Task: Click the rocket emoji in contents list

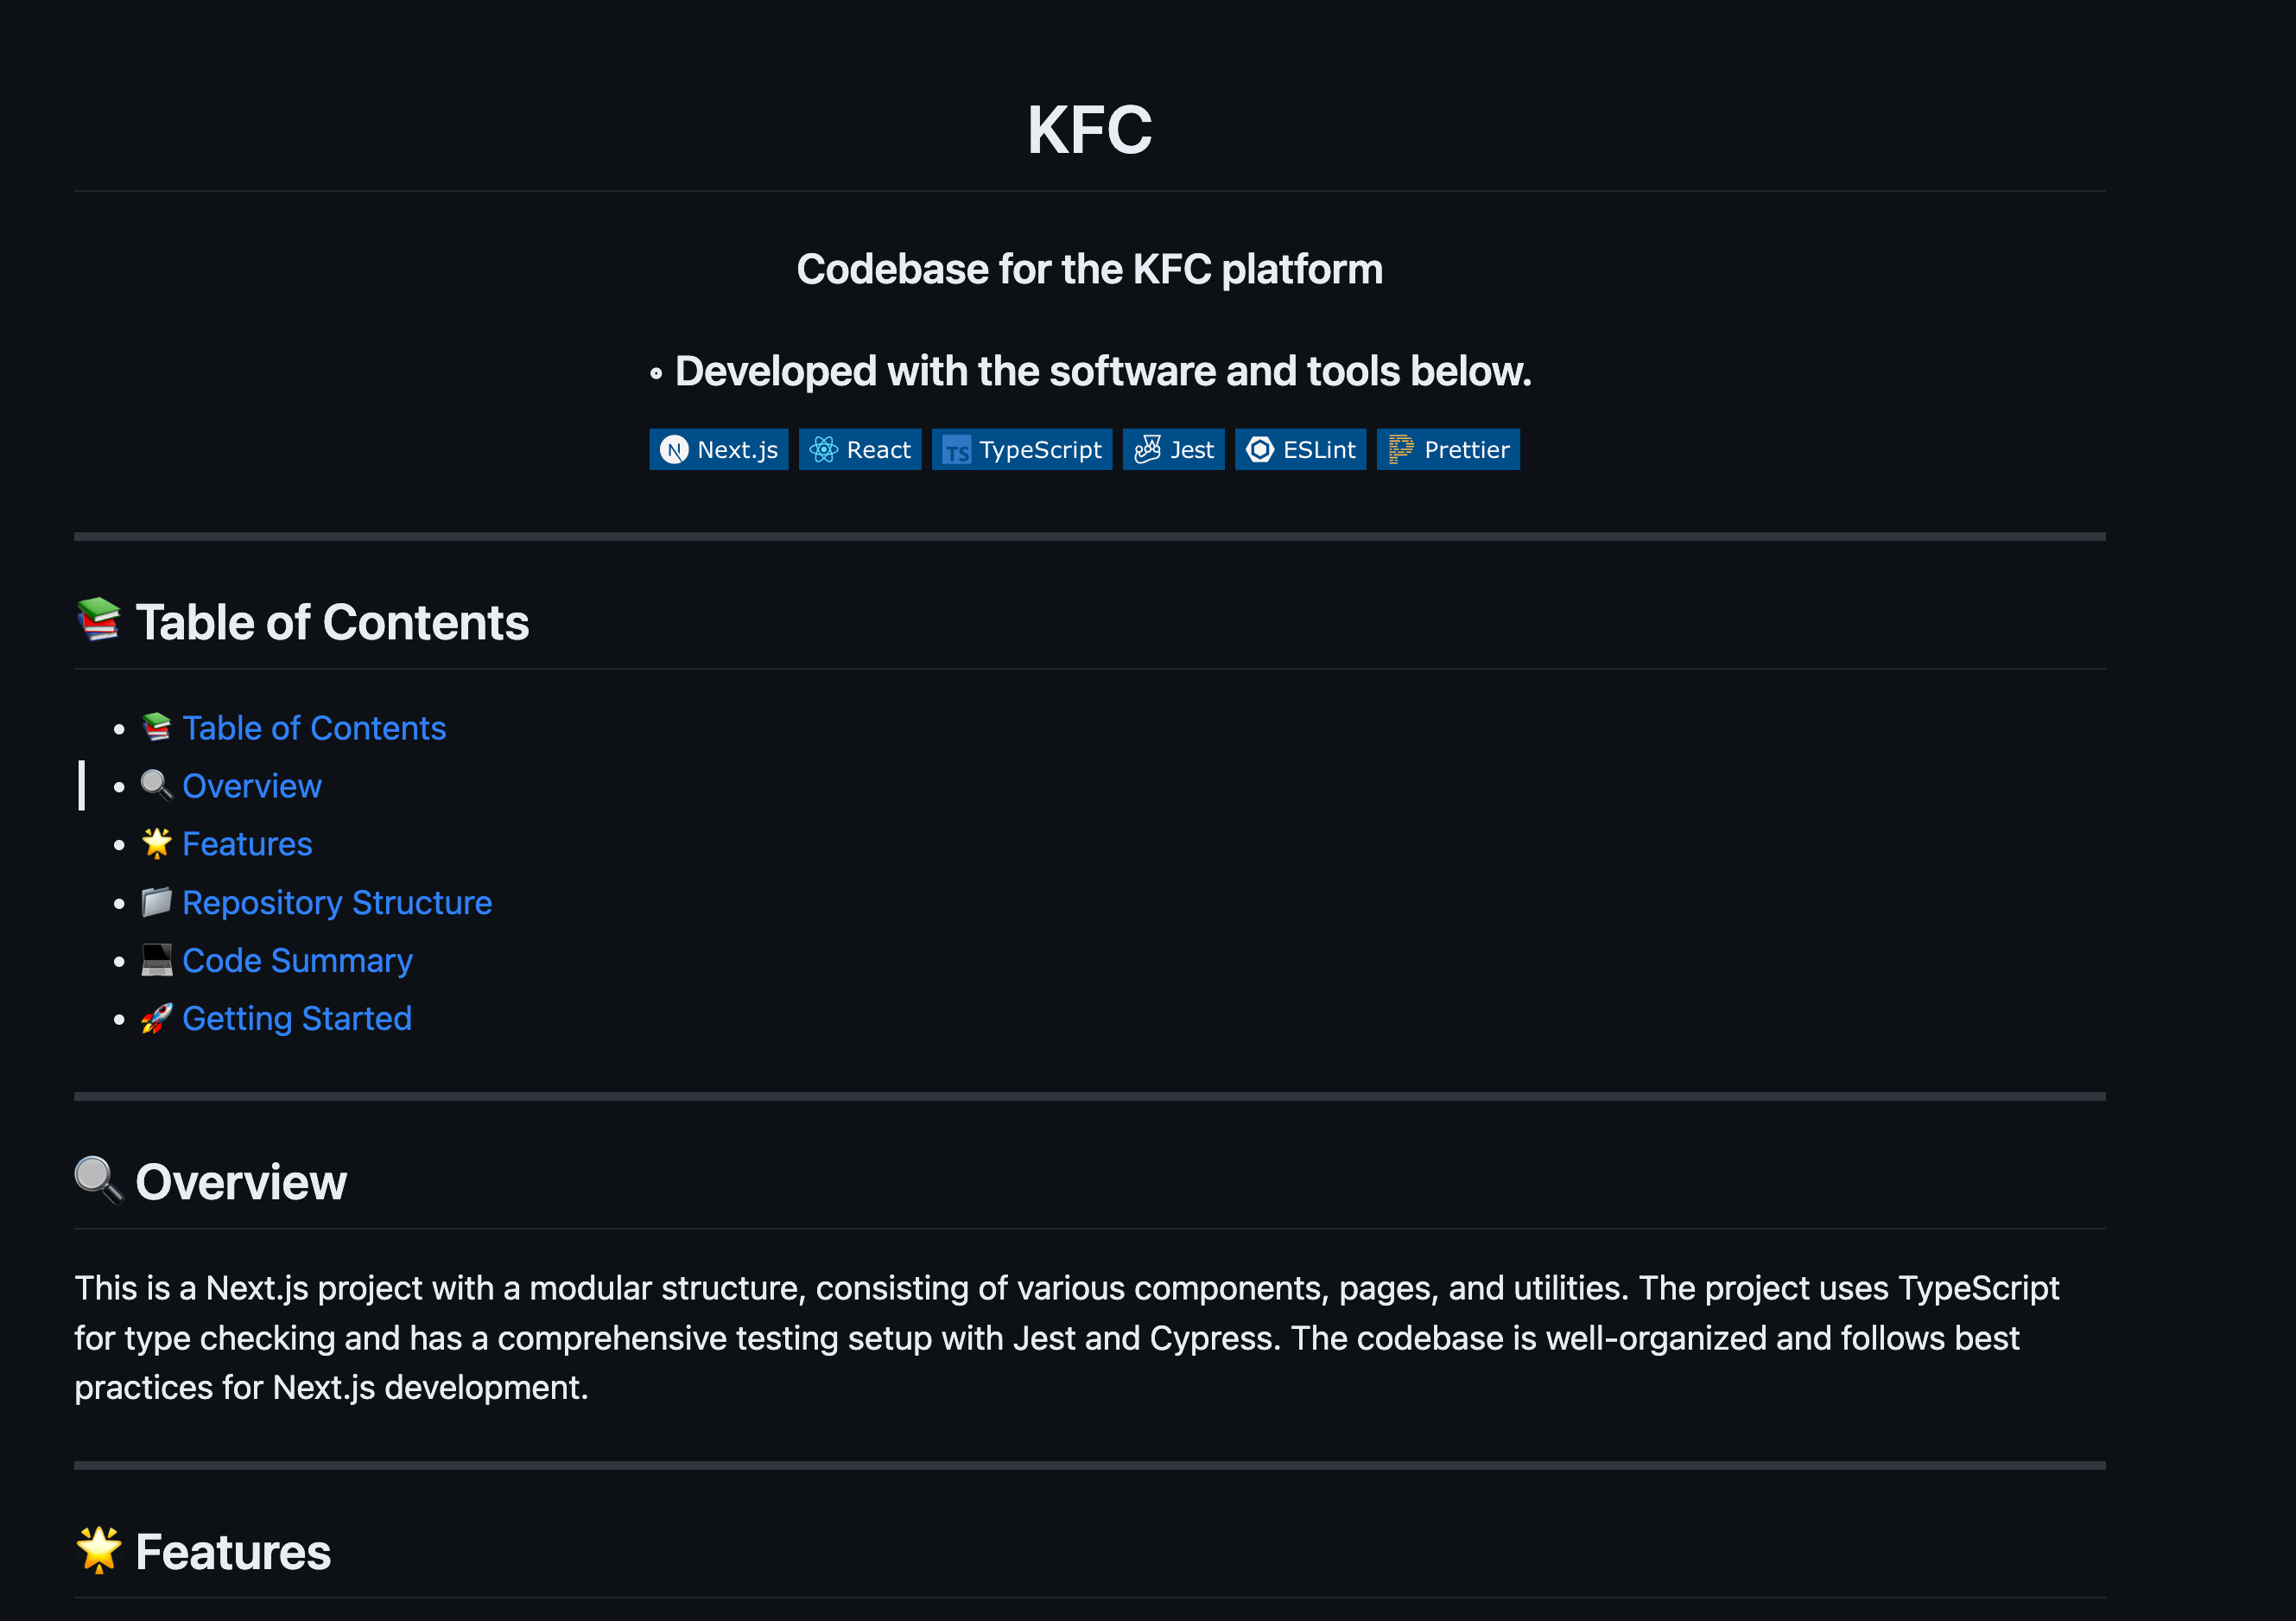Action: tap(156, 1018)
